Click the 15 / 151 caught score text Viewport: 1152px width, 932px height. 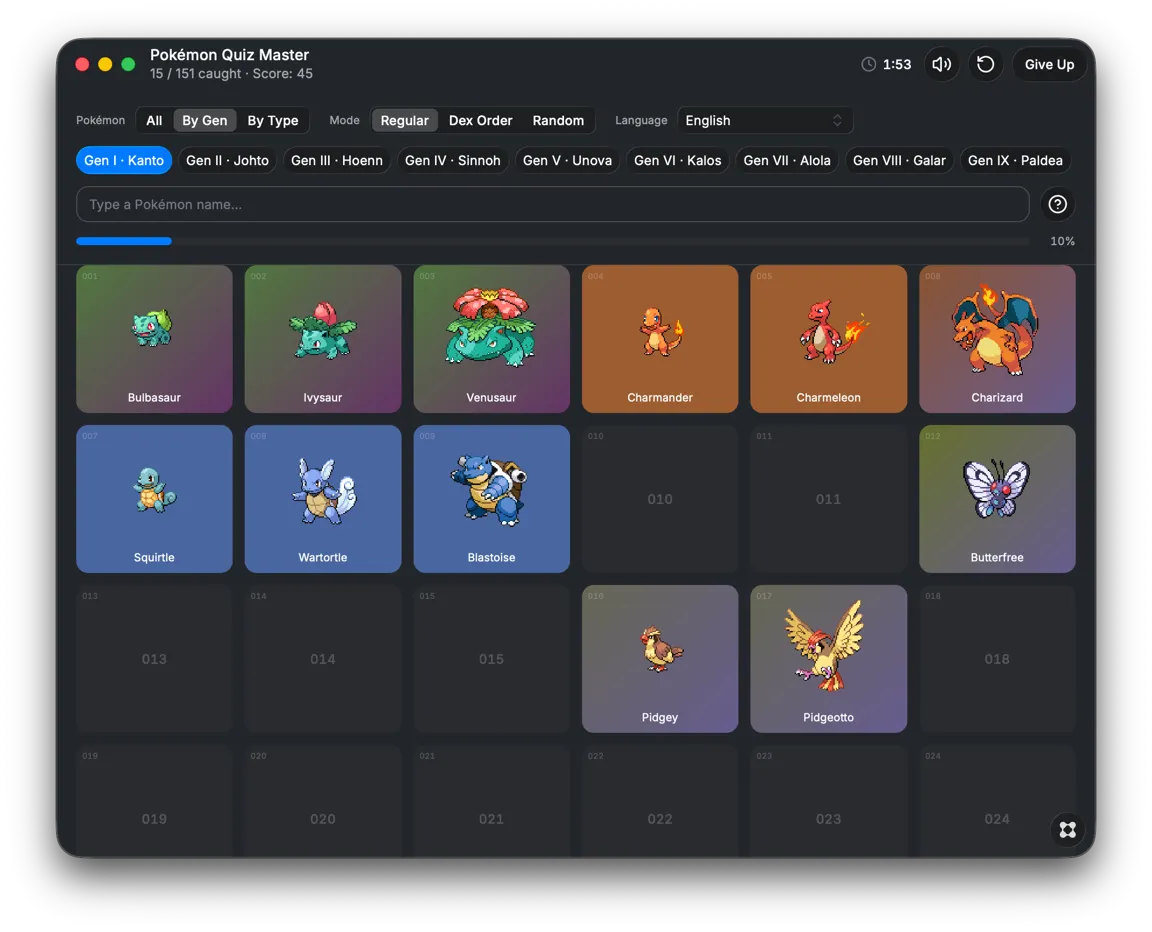click(x=231, y=73)
